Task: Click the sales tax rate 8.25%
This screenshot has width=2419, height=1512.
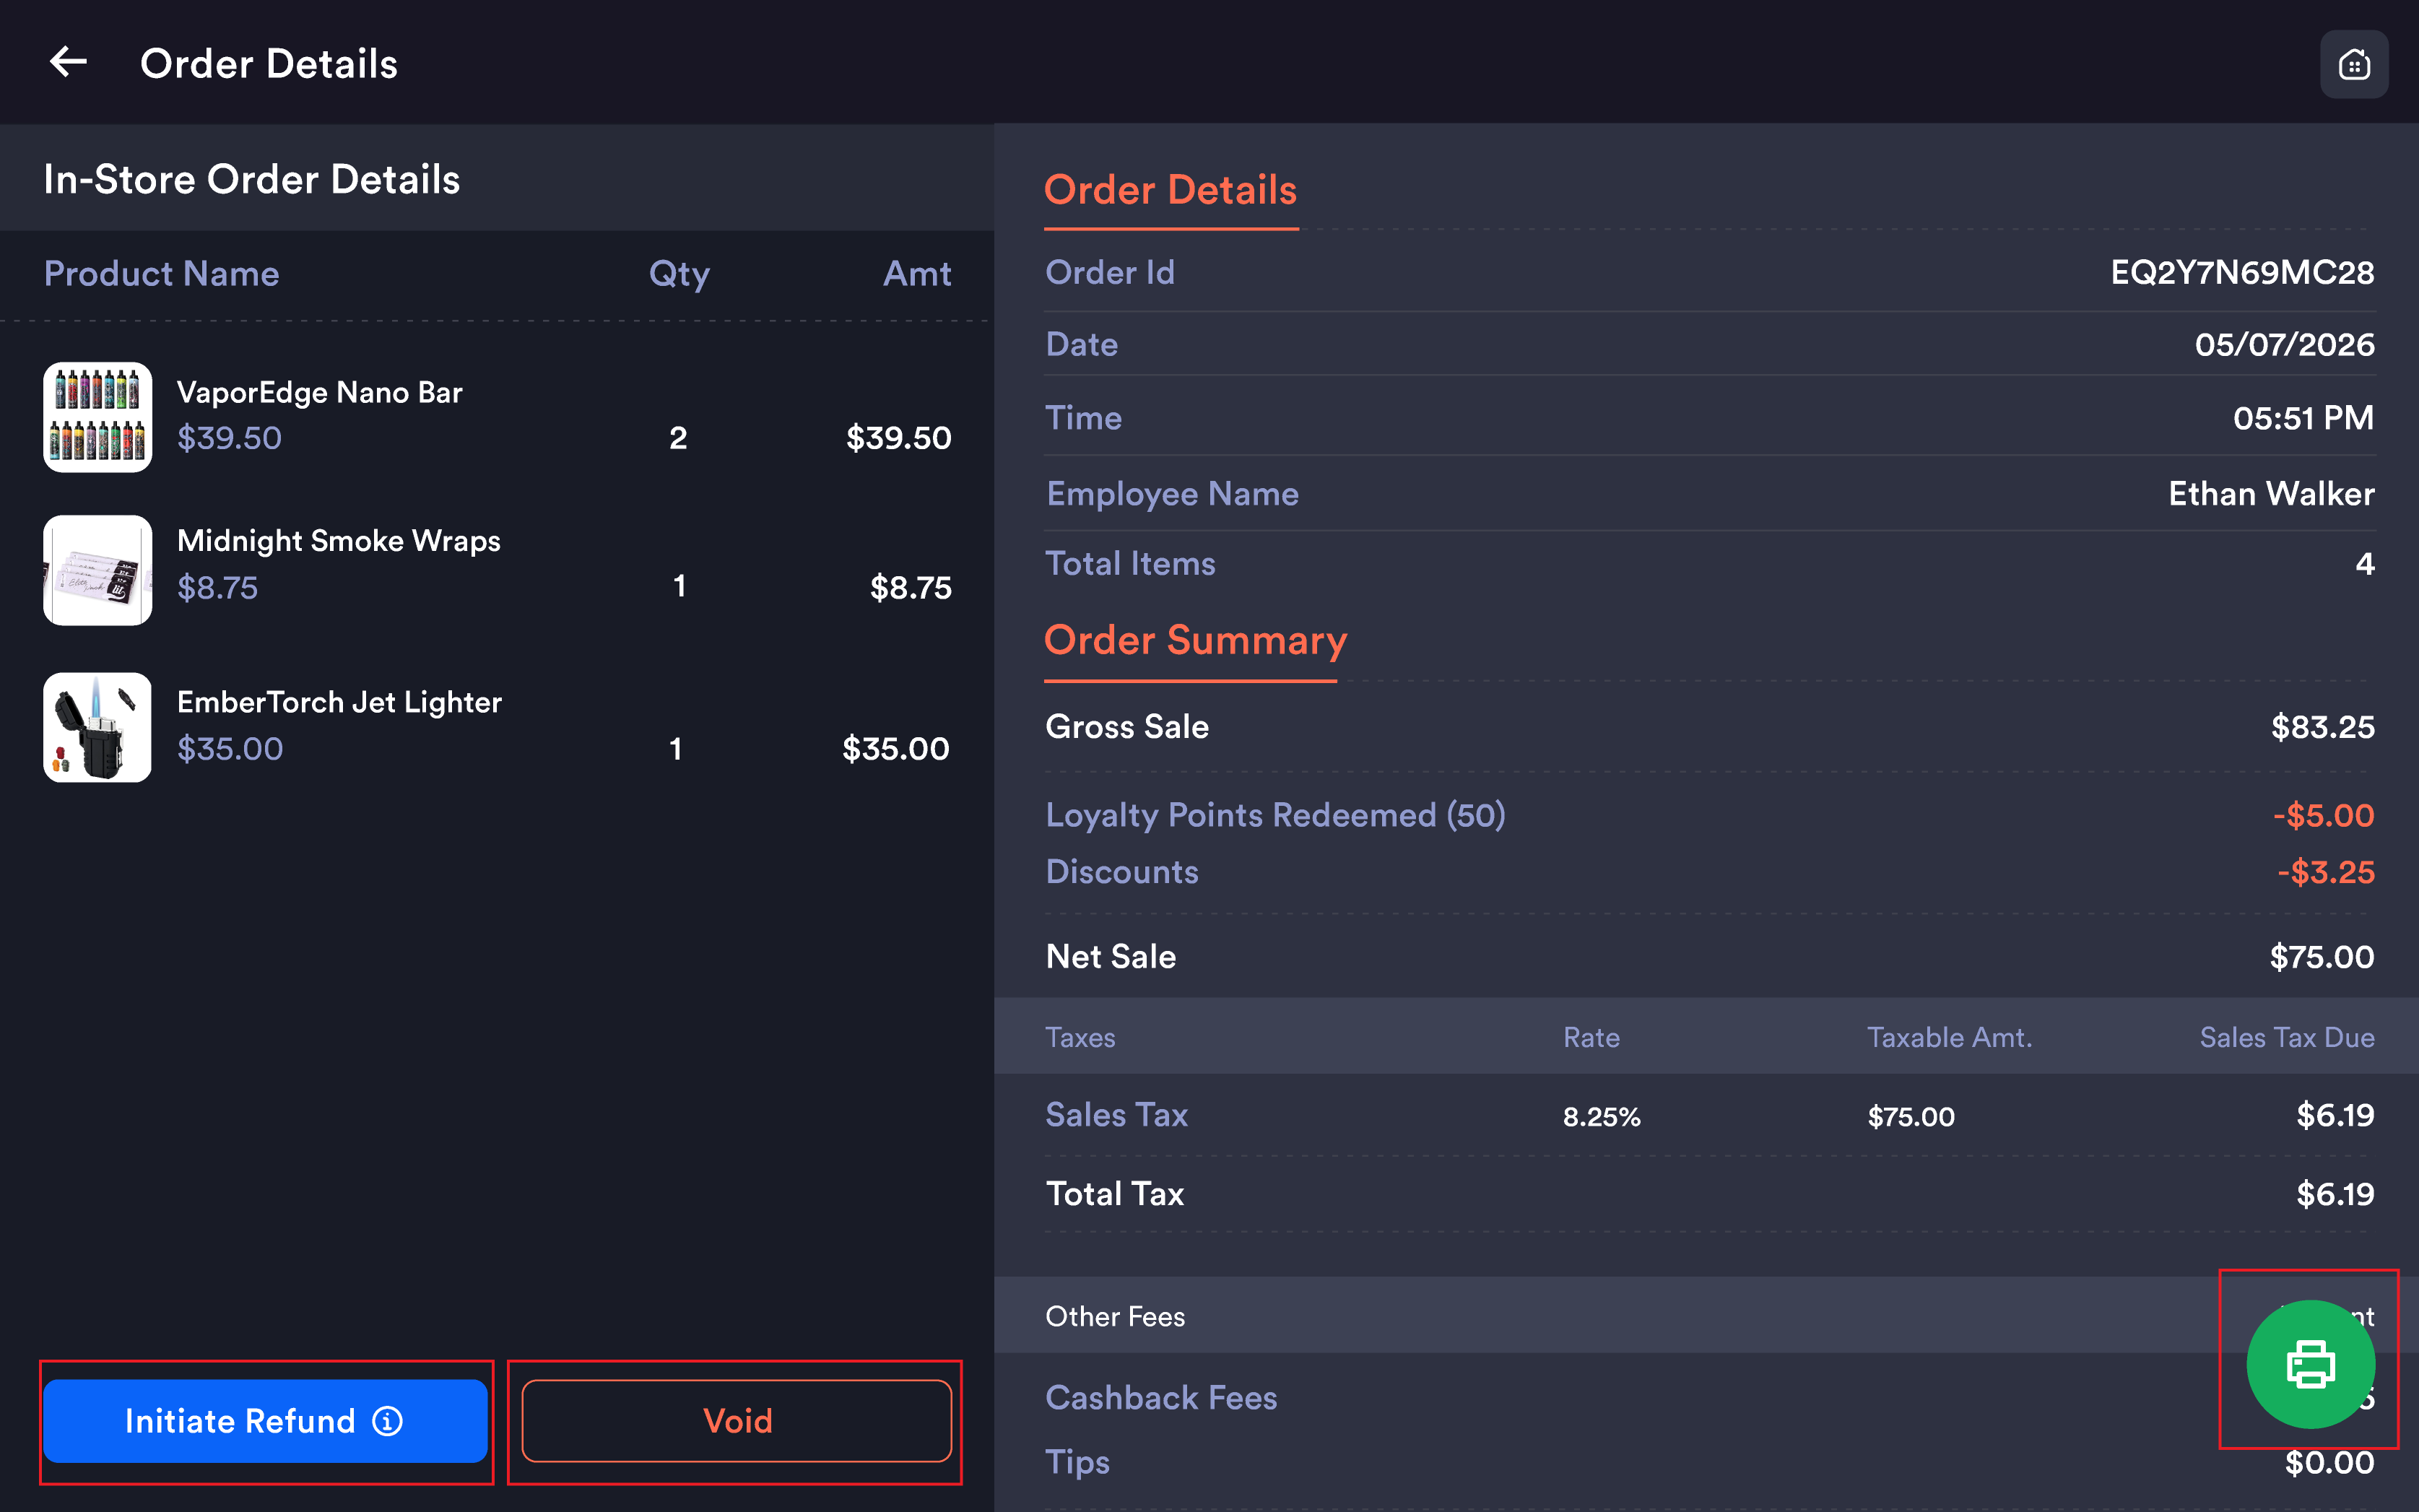Action: [1601, 1116]
